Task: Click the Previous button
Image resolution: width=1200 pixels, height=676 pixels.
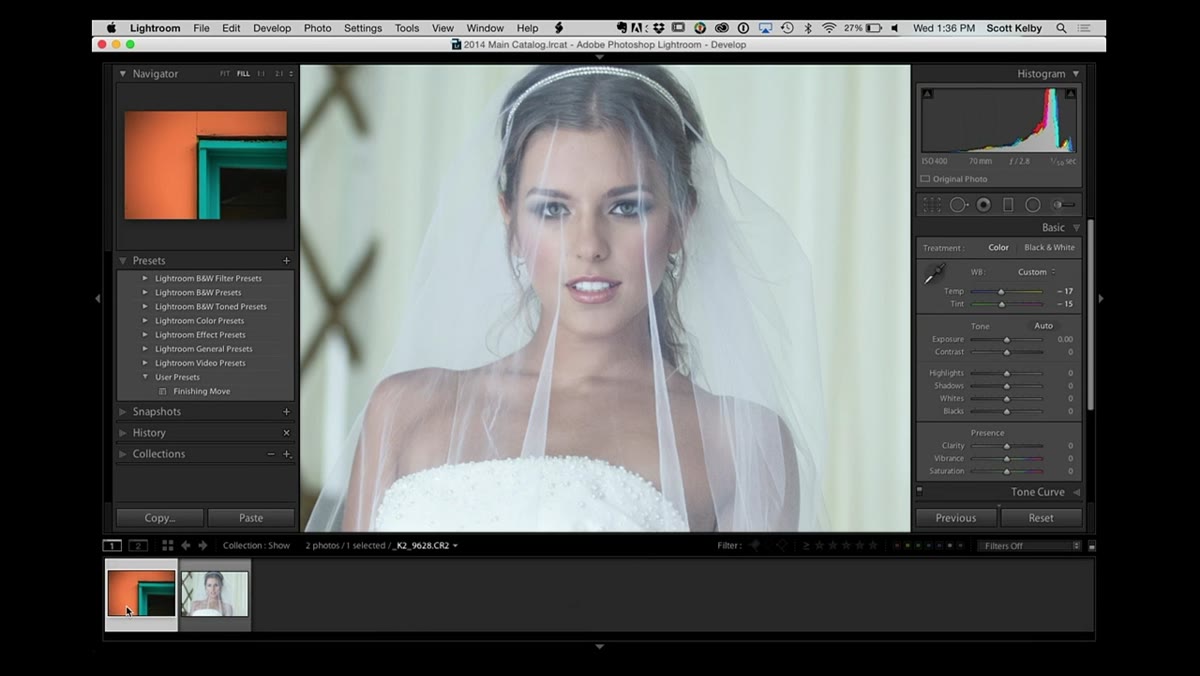Action: pos(956,518)
